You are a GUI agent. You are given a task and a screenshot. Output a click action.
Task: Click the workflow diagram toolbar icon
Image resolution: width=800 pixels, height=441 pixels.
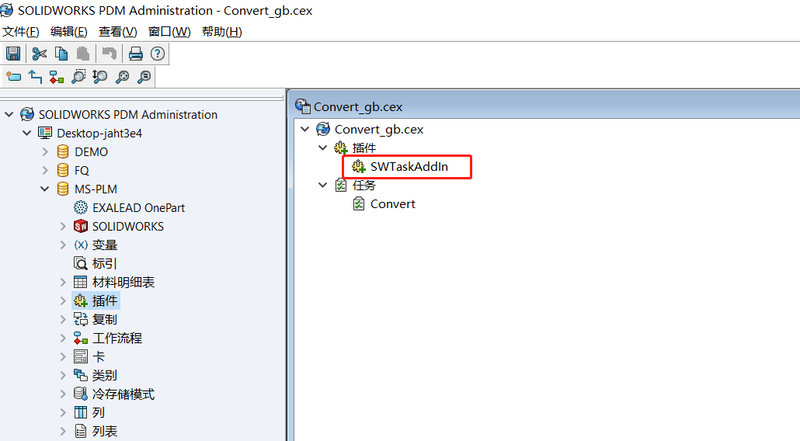(x=56, y=76)
